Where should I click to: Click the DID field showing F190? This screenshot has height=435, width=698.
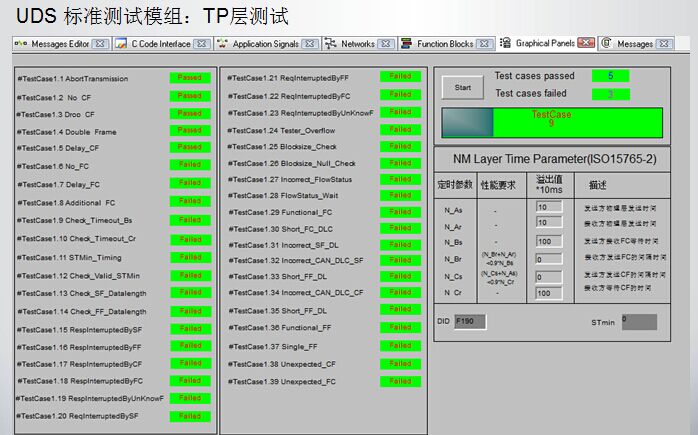[472, 322]
